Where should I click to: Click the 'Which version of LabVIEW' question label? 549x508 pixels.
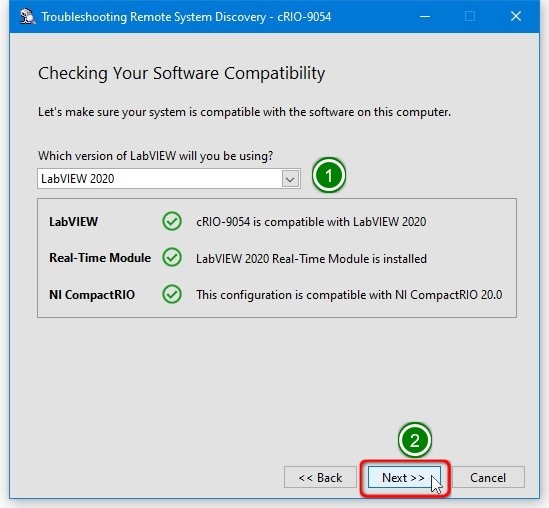click(155, 156)
